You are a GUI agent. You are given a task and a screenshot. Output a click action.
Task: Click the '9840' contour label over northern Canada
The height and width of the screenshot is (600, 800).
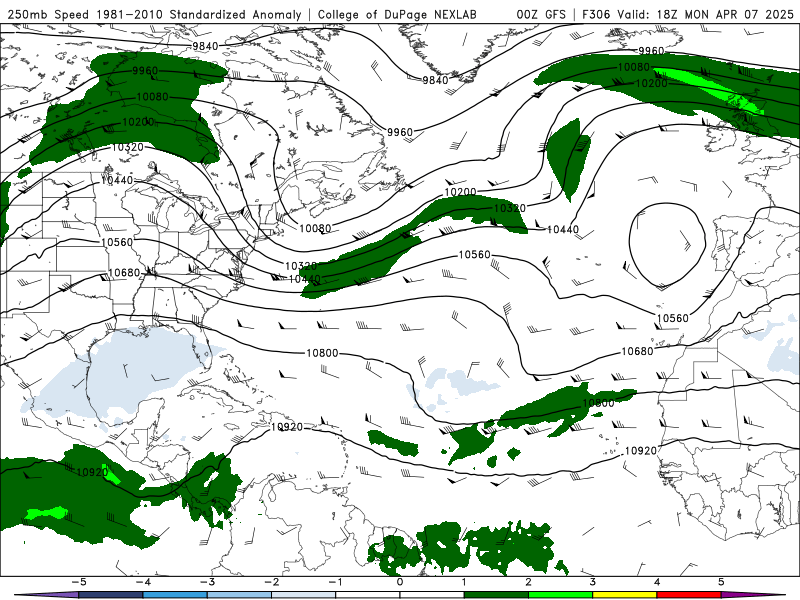pos(205,46)
